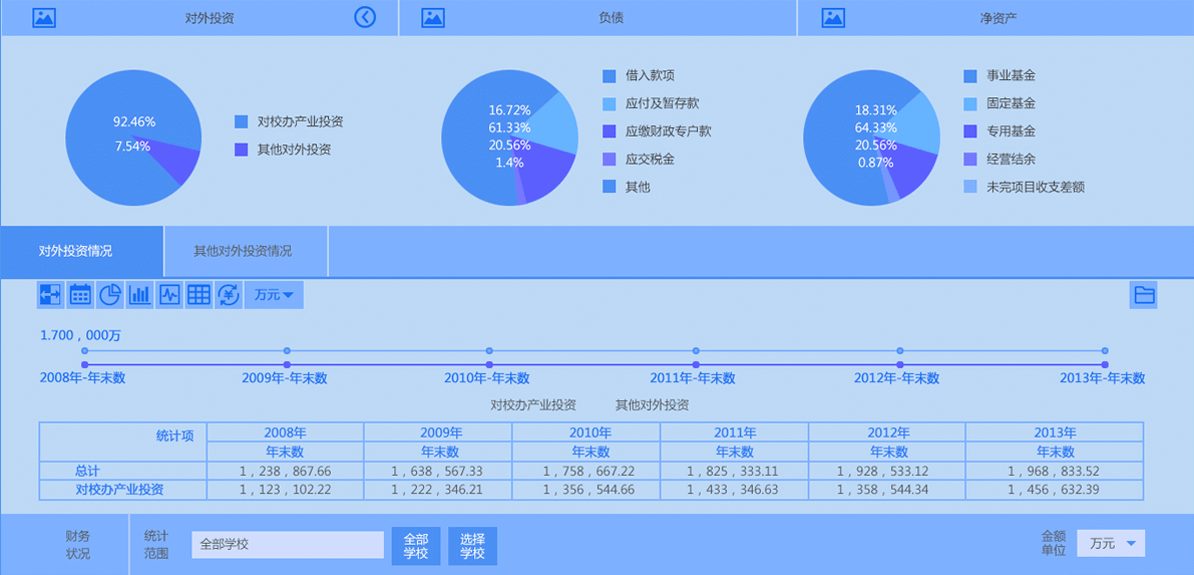Open the folder icon at right
Image resolution: width=1194 pixels, height=575 pixels.
coord(1144,295)
